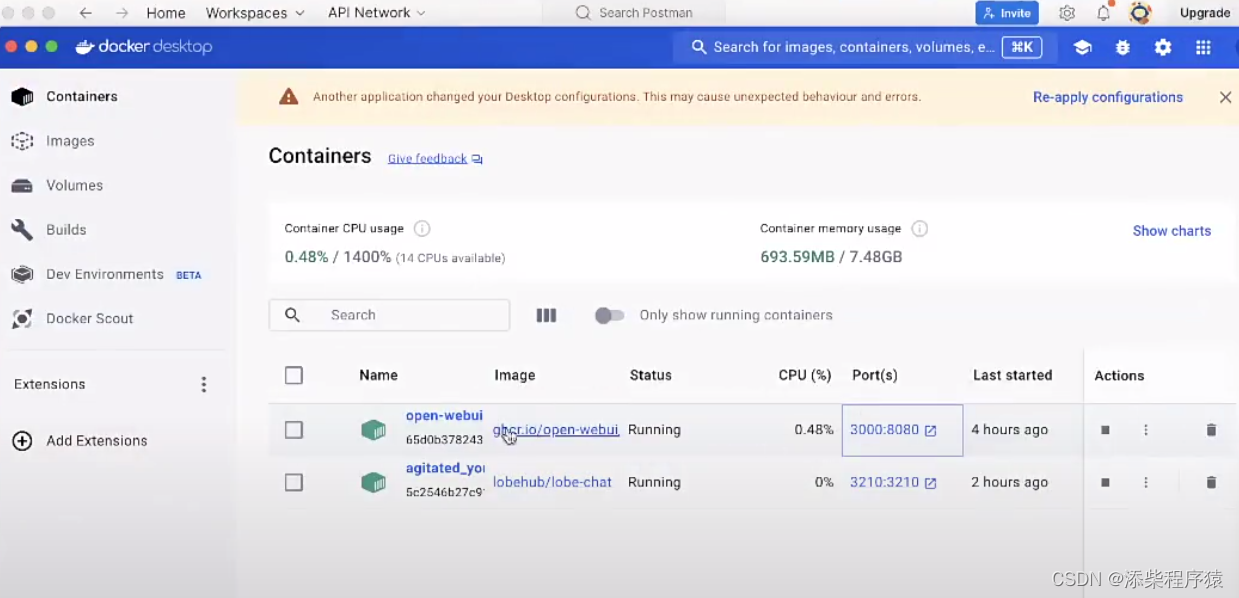Delete the open-webui container
The image size is (1239, 598).
[x=1211, y=430]
